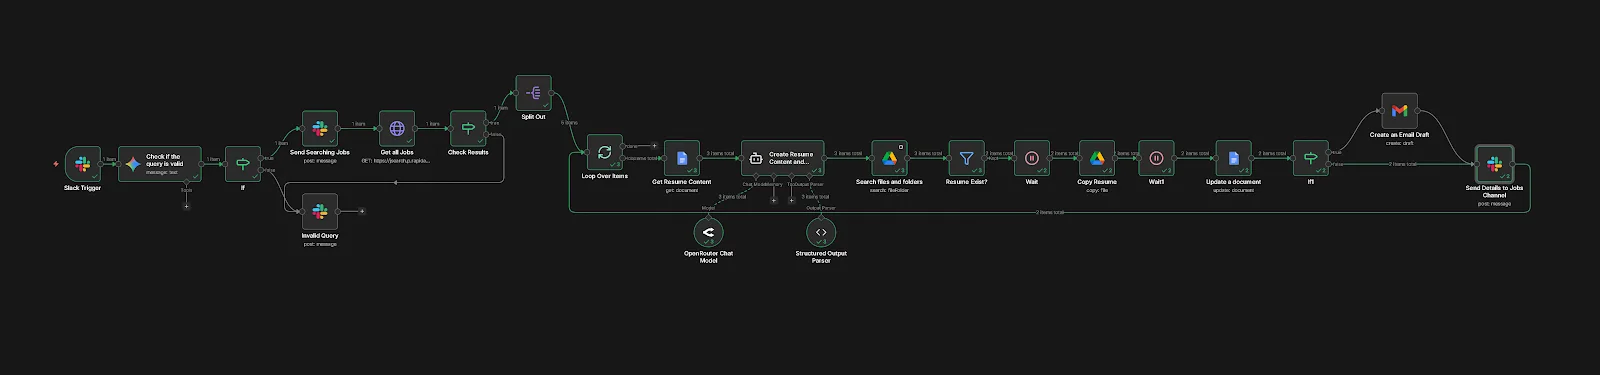Open the Send Searching Jobs Slack node
This screenshot has width=1600, height=375.
[320, 129]
